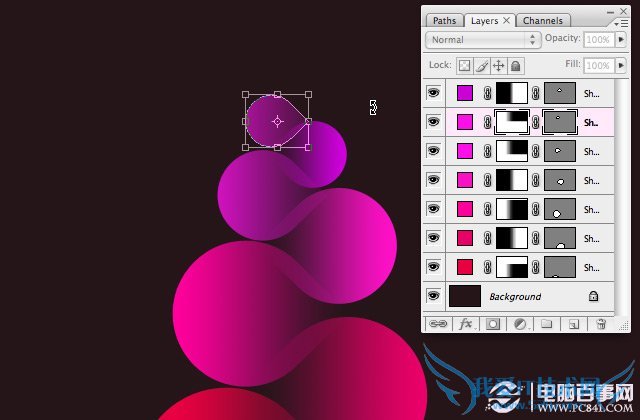This screenshot has width=640, height=420.
Task: Enable the lock position icon
Action: pos(499,66)
